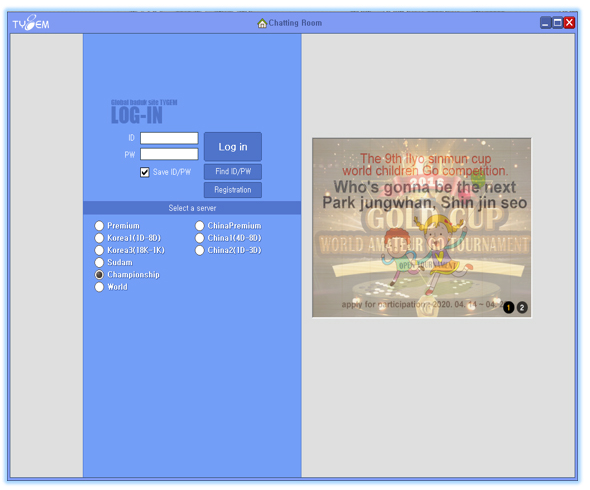Focus the ID input field
590x490 pixels.
tap(169, 138)
